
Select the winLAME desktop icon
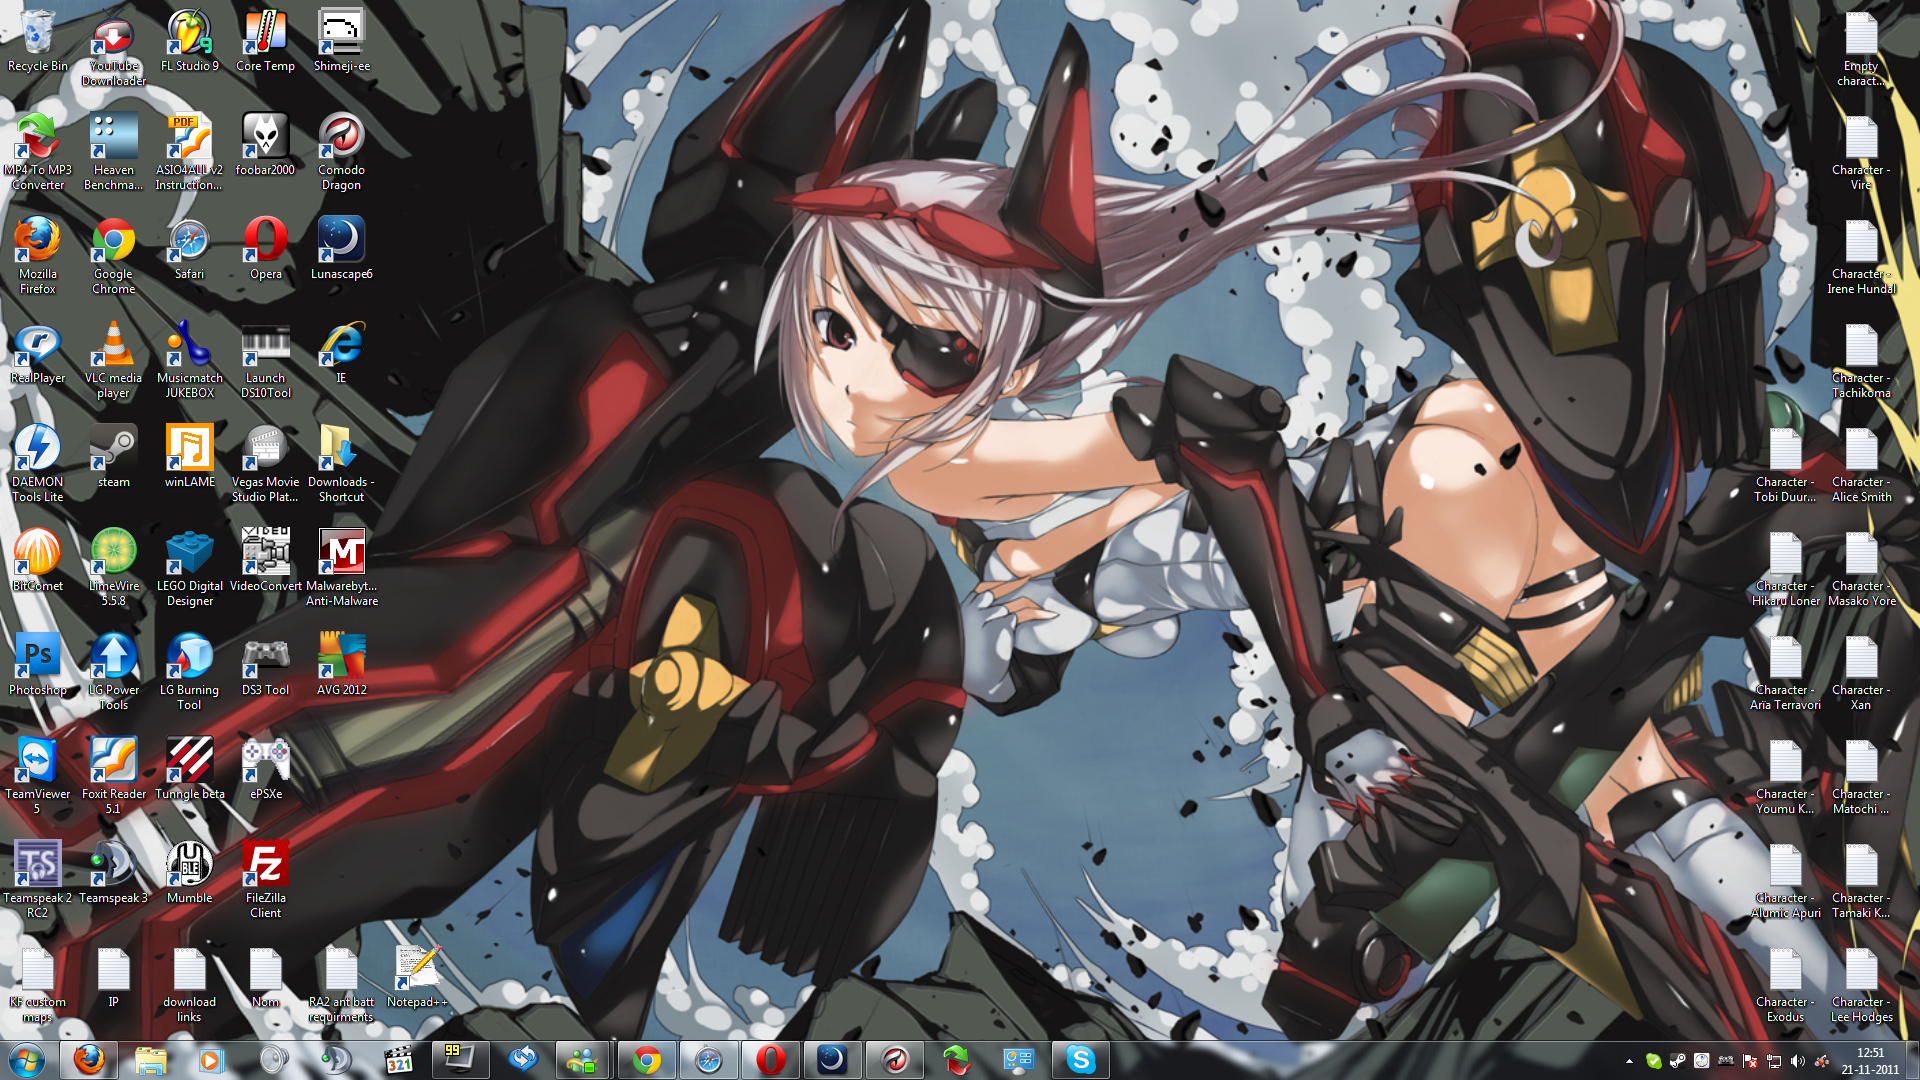tap(190, 458)
